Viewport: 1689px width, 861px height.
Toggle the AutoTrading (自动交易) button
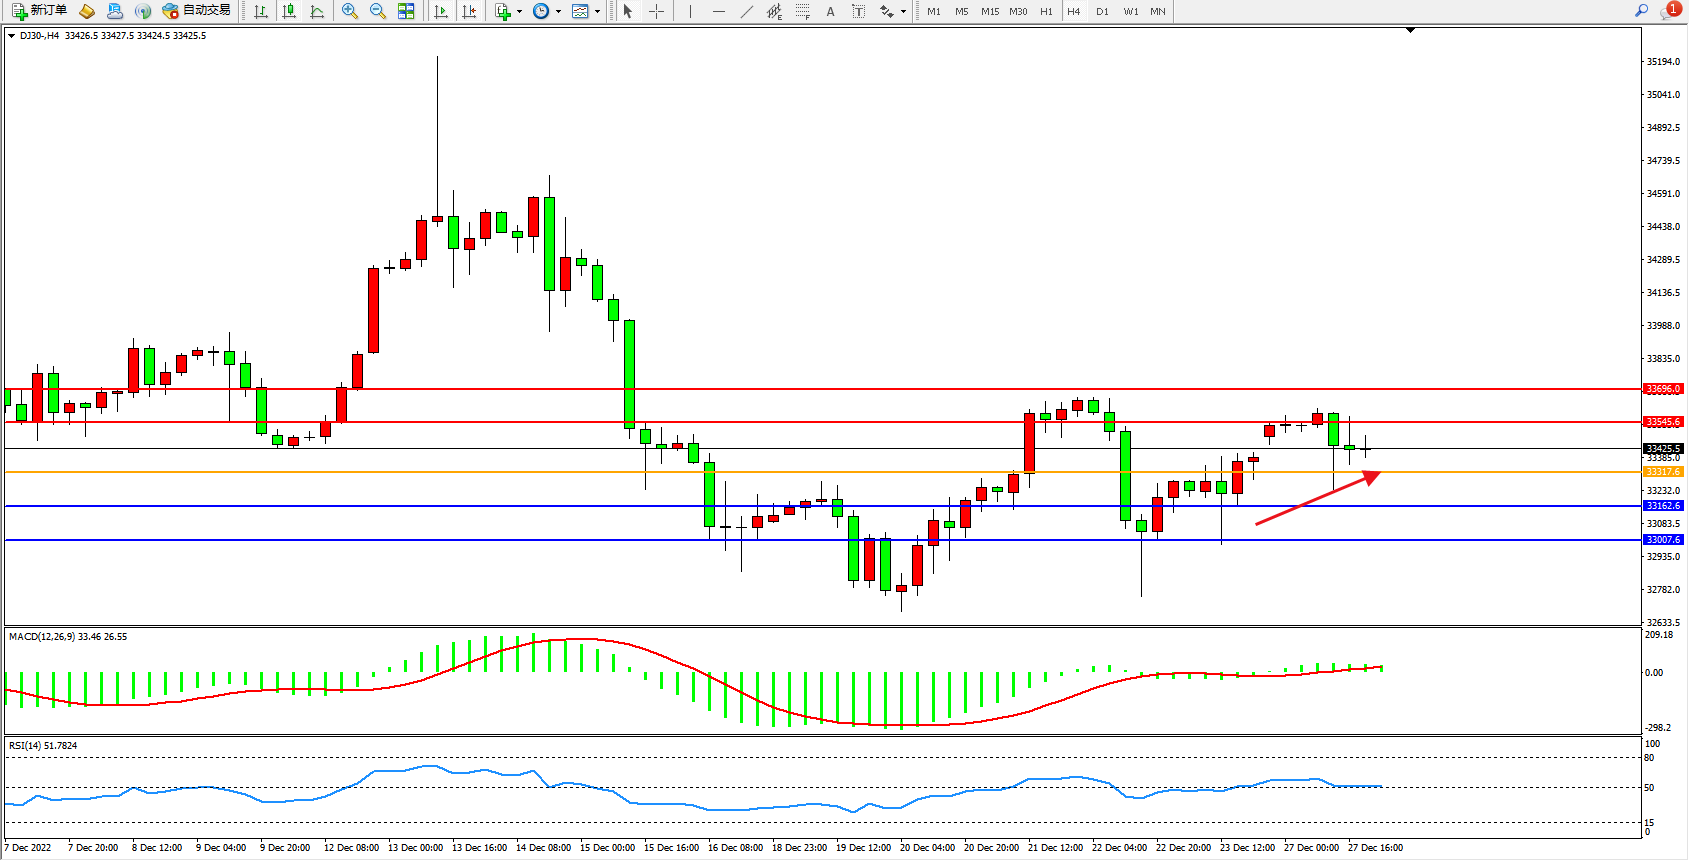click(x=197, y=11)
